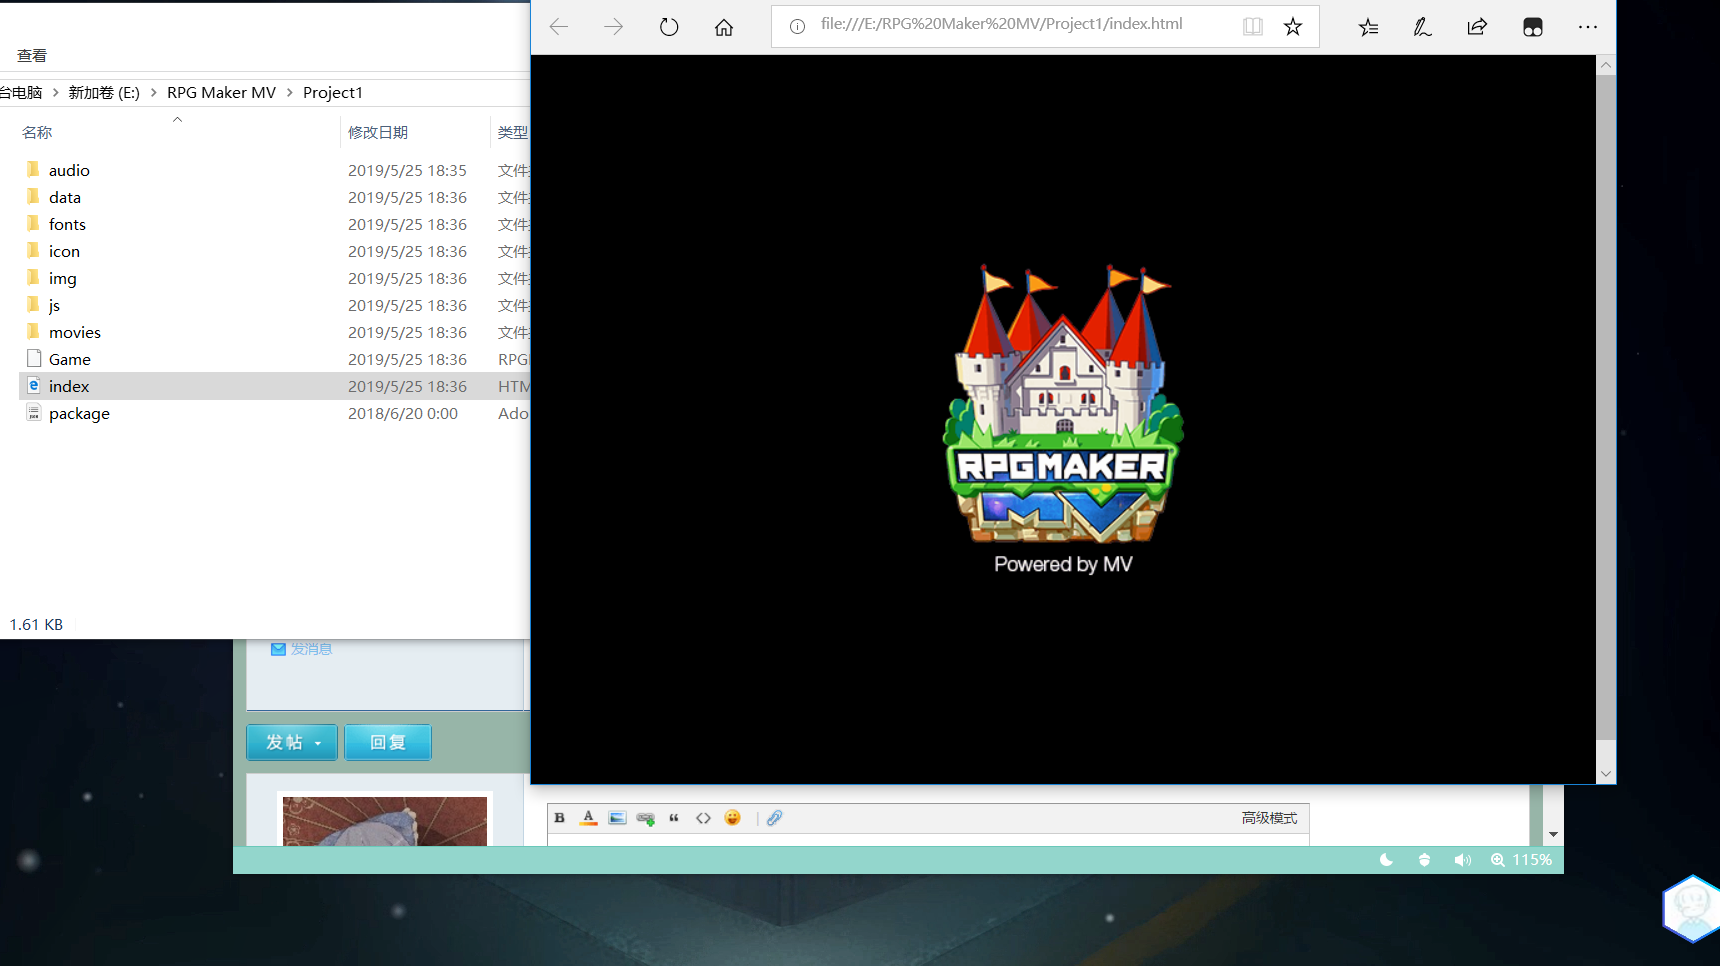Image resolution: width=1720 pixels, height=966 pixels.
Task: Insert an emoji in the forum editor
Action: click(733, 818)
